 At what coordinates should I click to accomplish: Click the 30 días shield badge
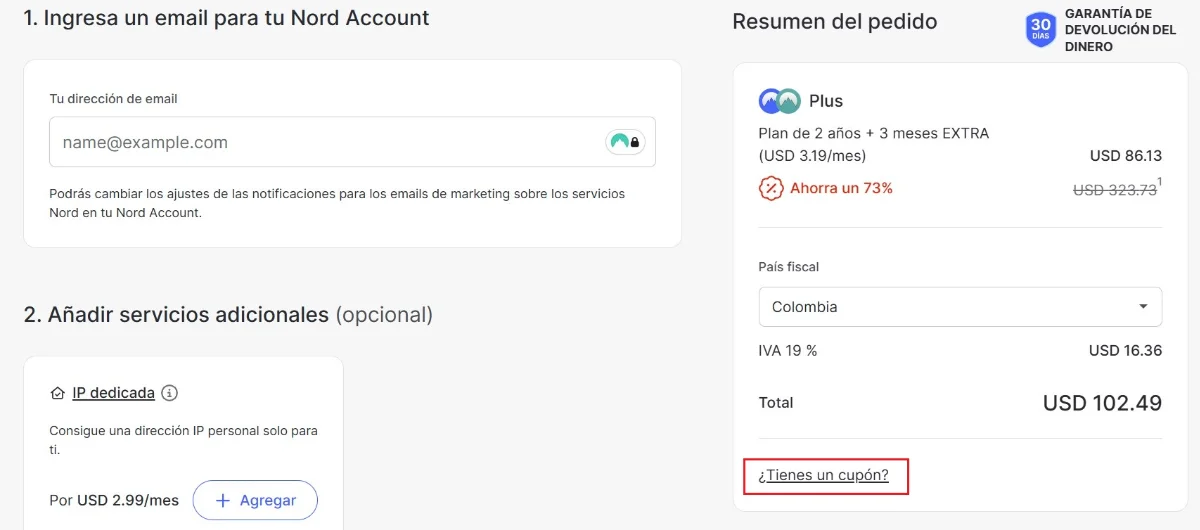pos(1041,29)
